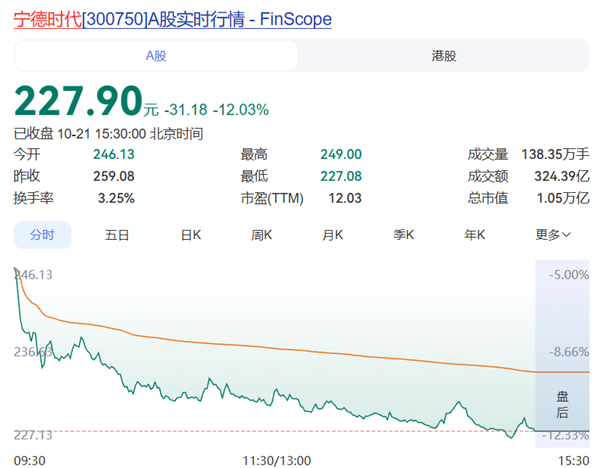Select the 日K chart view
This screenshot has height=468, width=600.
[191, 235]
